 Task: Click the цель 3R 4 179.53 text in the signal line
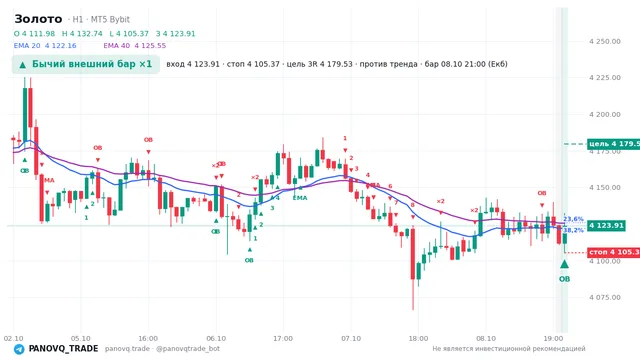[x=320, y=64]
